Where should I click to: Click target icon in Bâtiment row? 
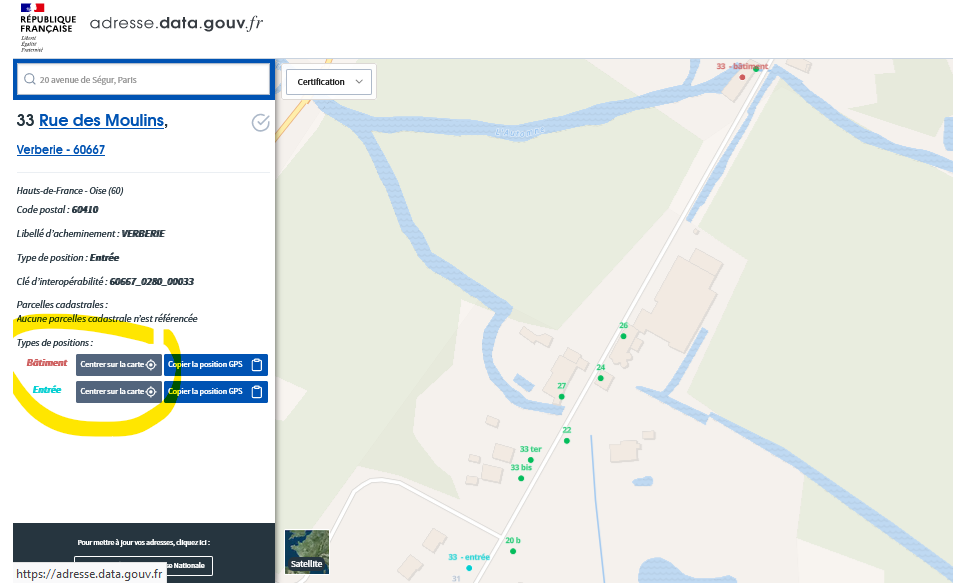pyautogui.click(x=151, y=365)
